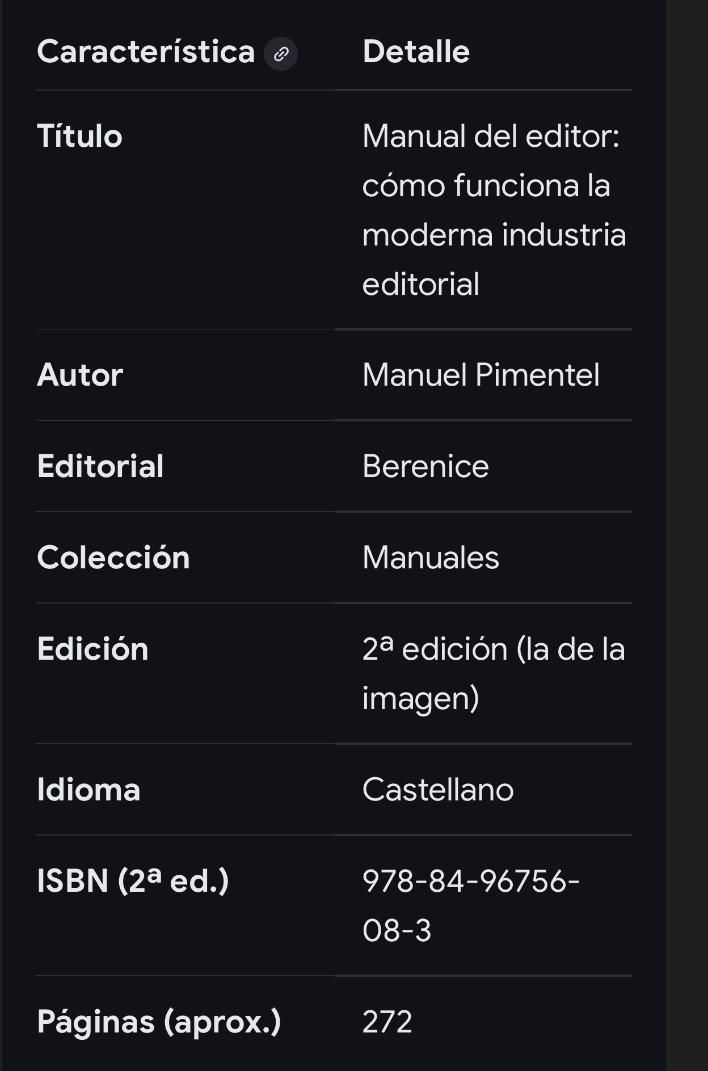Image resolution: width=708 pixels, height=1071 pixels.
Task: Click the link icon beside Característica
Action: point(281,54)
